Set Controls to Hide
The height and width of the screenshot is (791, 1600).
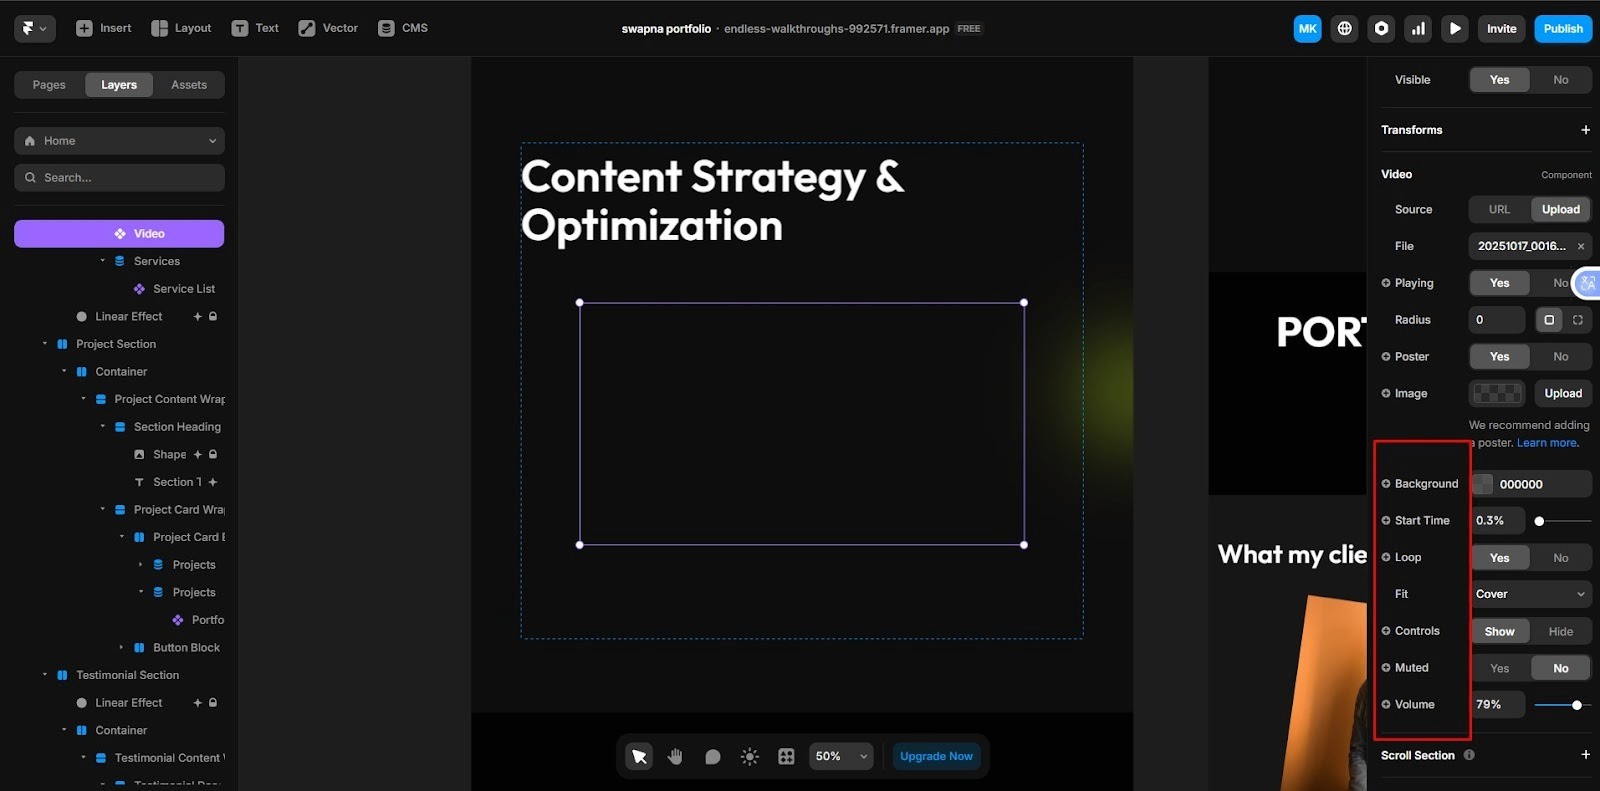point(1561,631)
